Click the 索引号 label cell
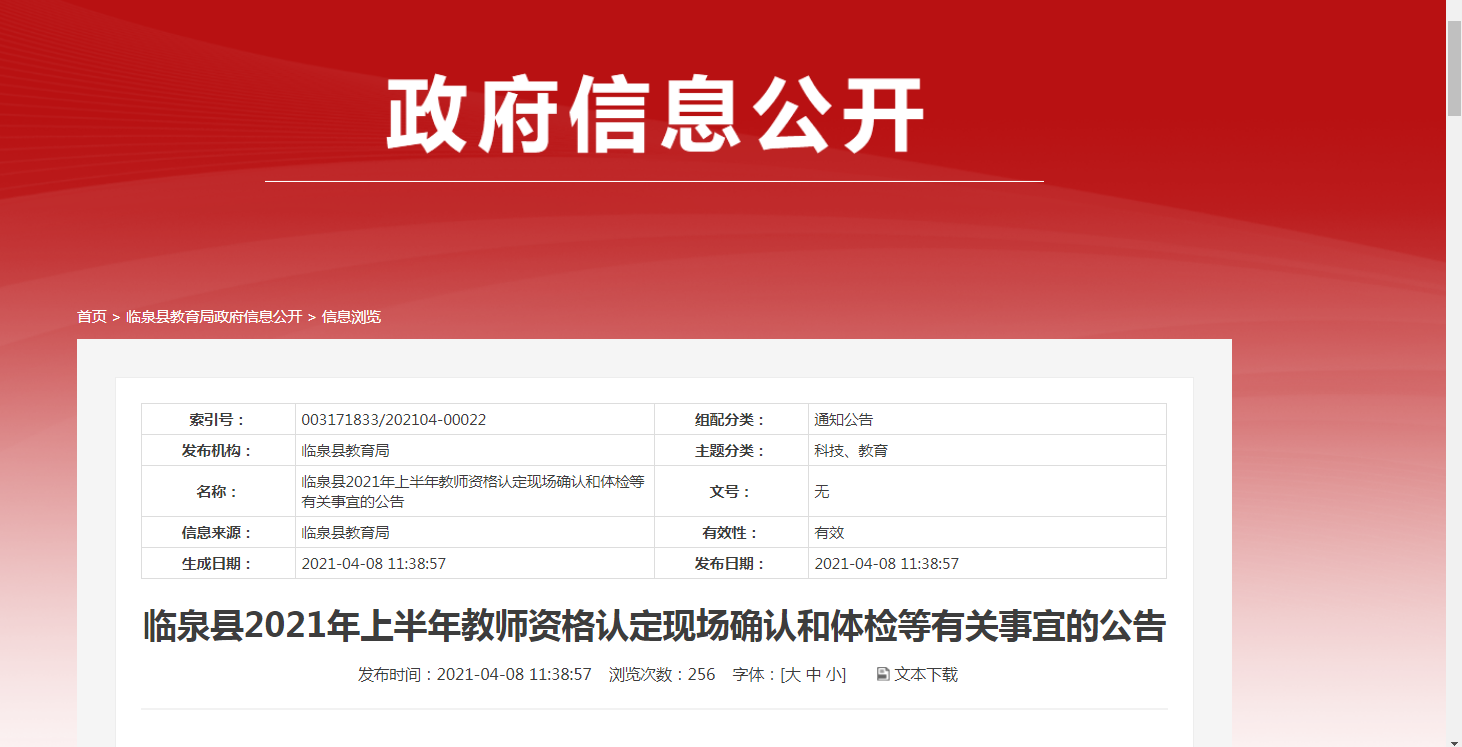 (219, 420)
